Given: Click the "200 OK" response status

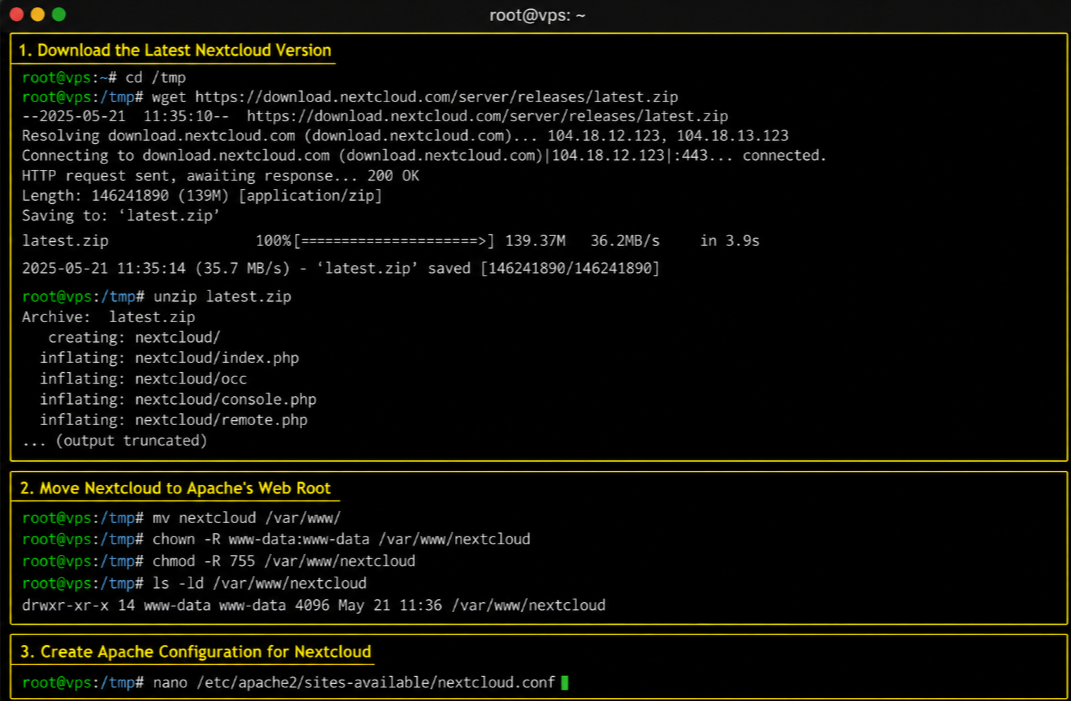Looking at the screenshot, I should tap(393, 176).
